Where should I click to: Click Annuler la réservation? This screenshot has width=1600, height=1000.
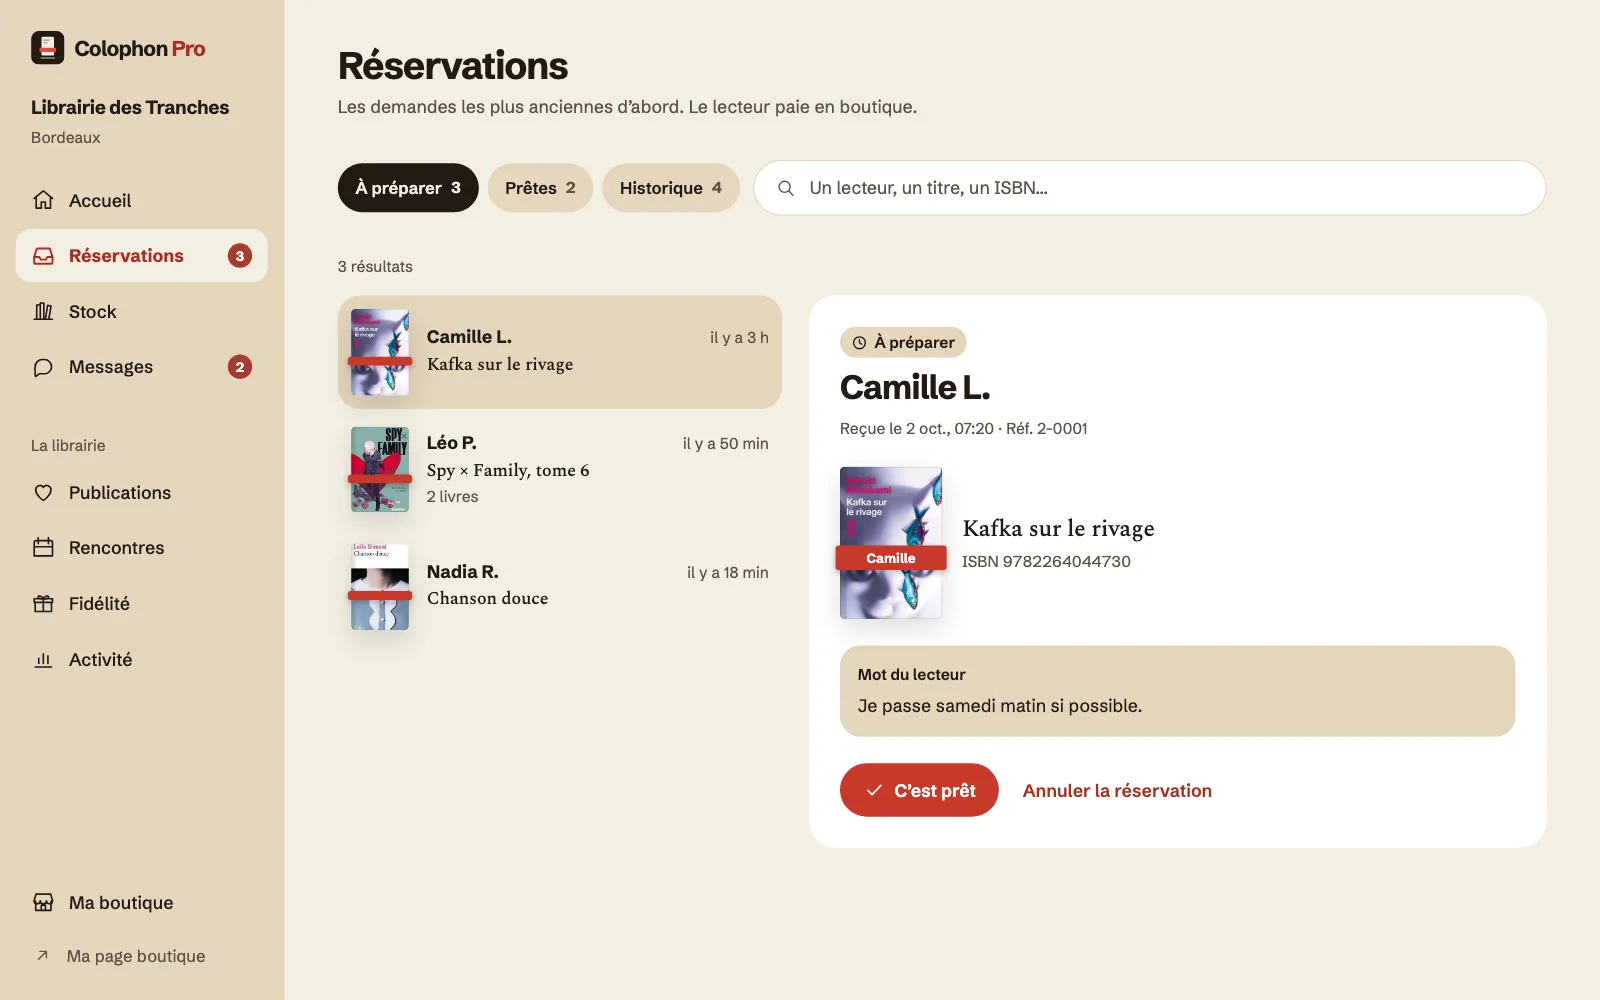click(x=1117, y=791)
